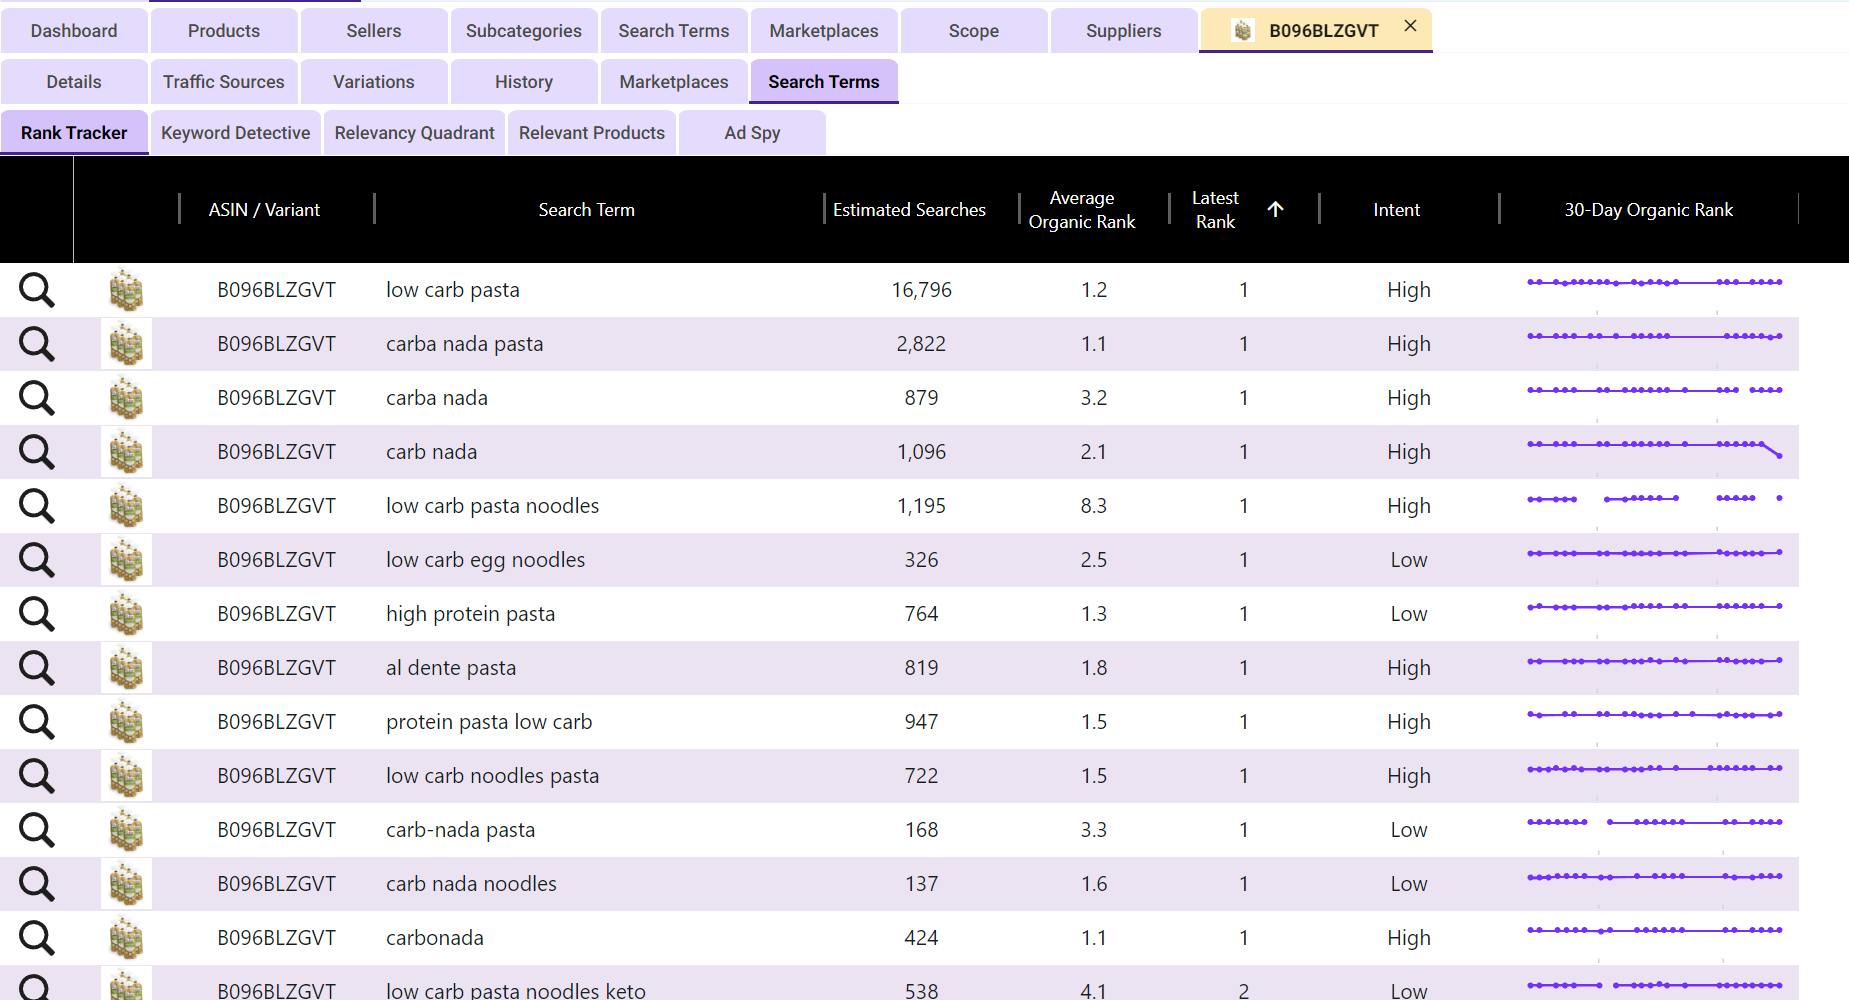Open product-level Marketplaces sub-tab

coord(674,82)
